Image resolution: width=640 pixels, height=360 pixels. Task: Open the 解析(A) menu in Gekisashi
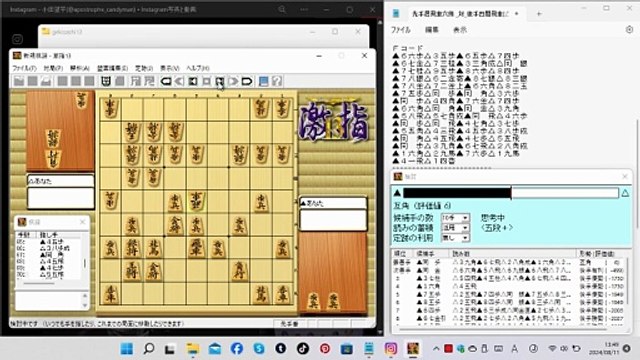[80, 68]
